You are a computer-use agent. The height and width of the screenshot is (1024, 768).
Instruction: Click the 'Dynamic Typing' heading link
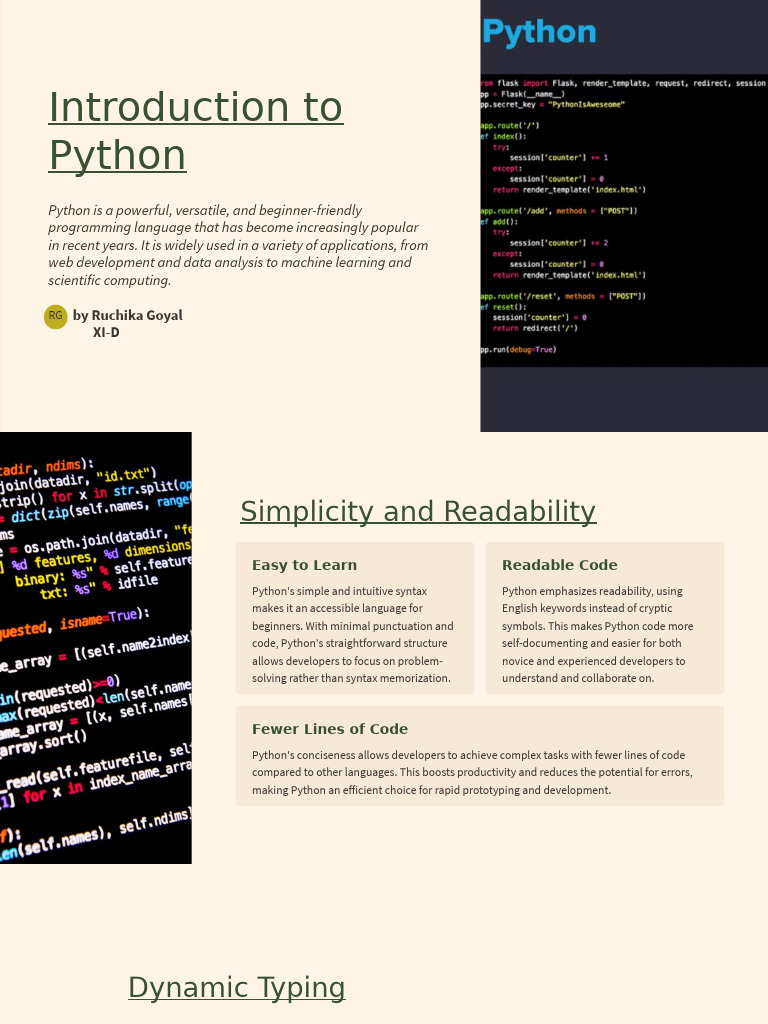coord(236,987)
